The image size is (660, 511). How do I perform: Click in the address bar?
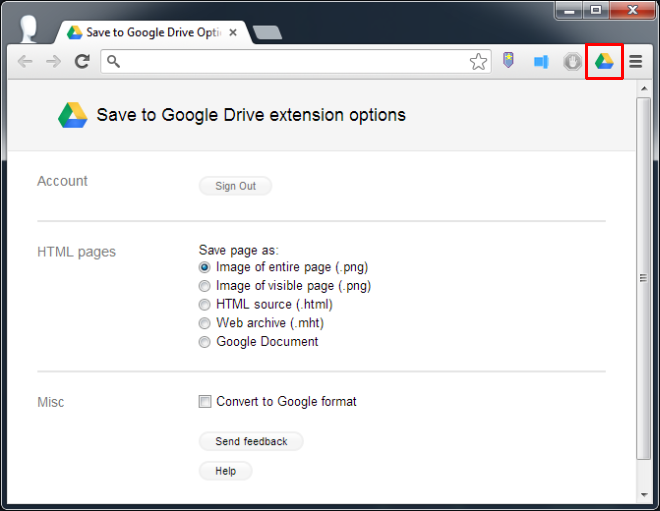coord(290,62)
